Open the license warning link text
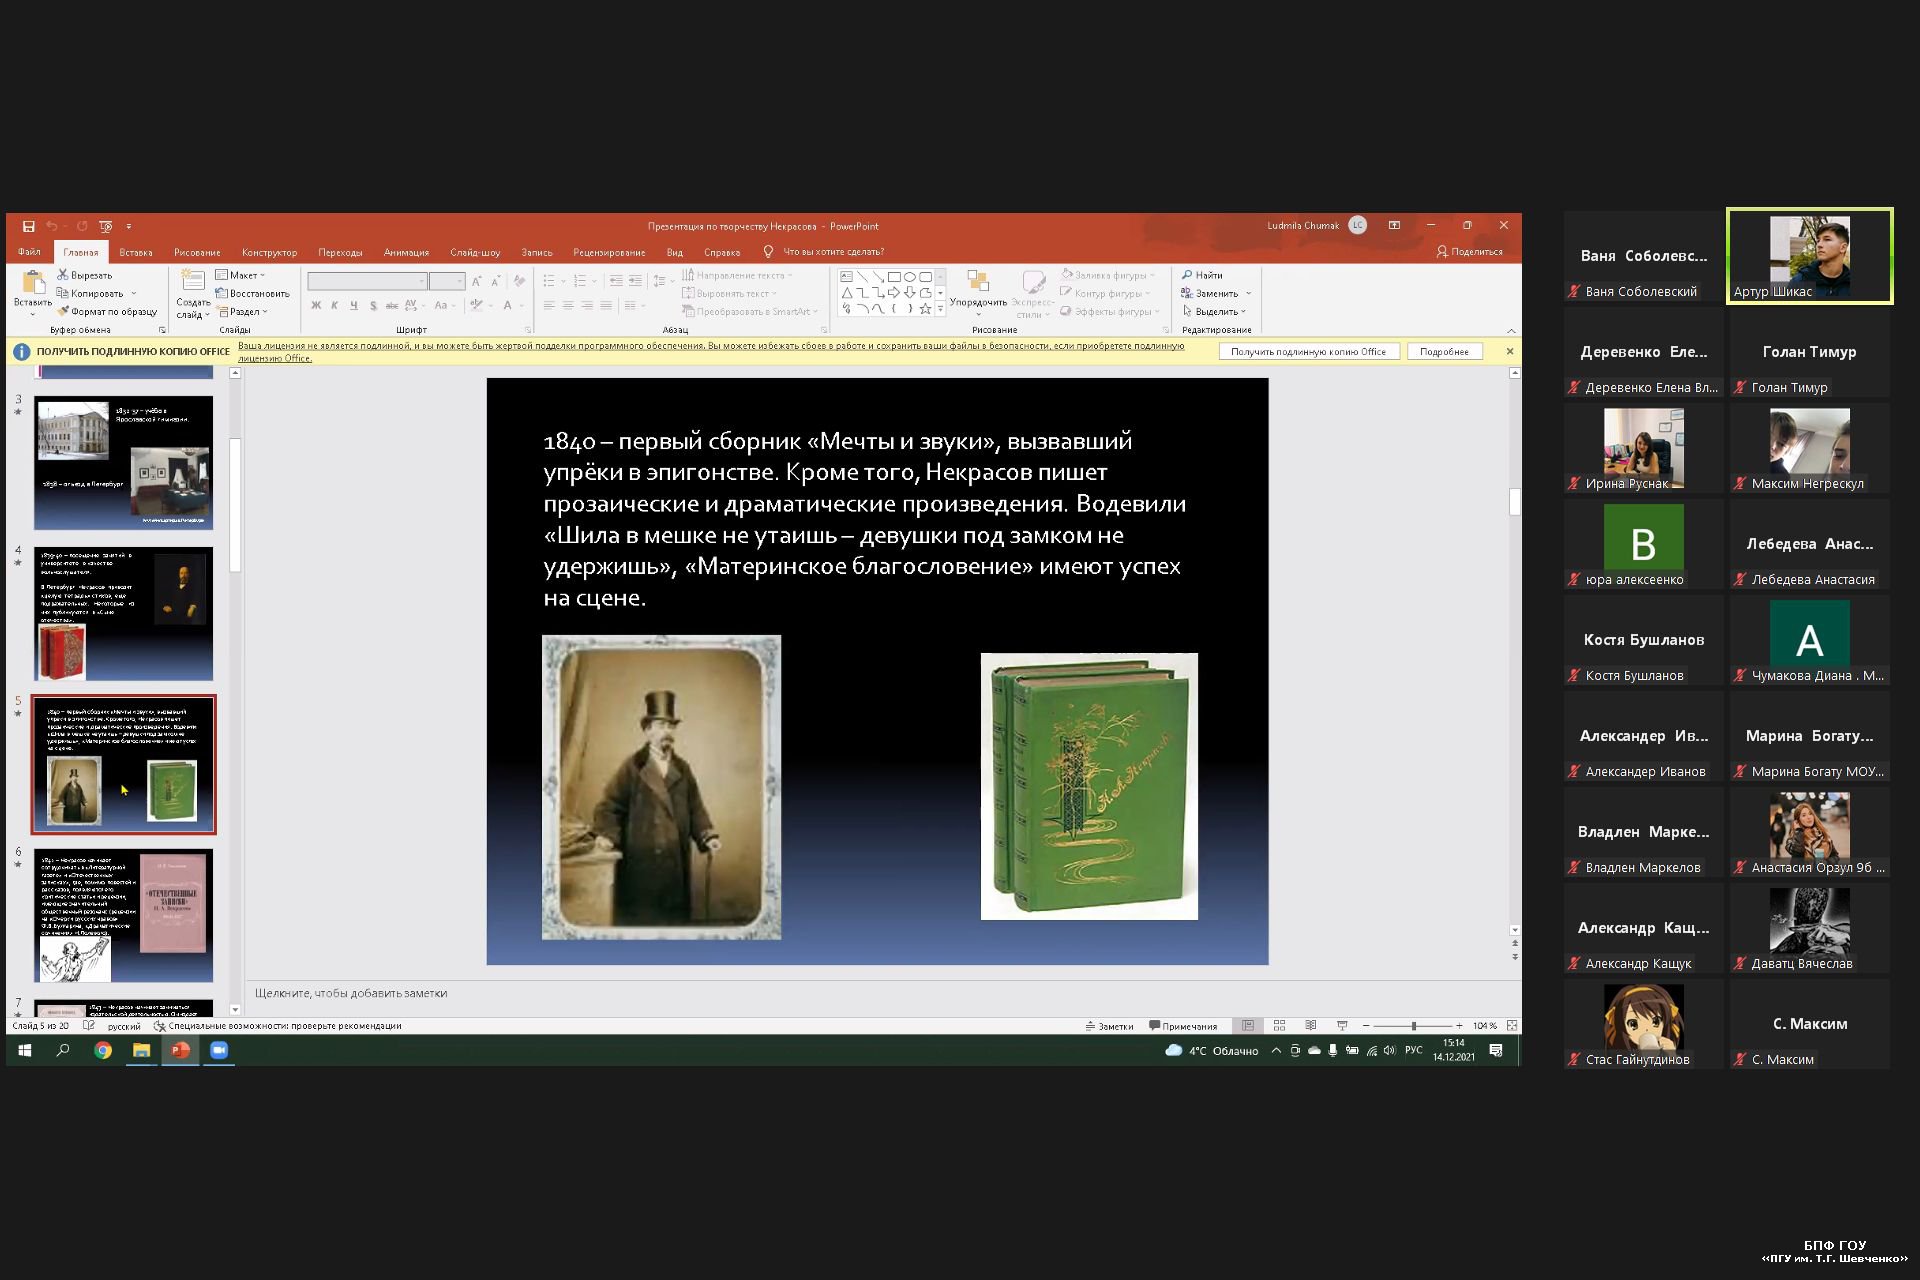The height and width of the screenshot is (1280, 1920). (x=711, y=351)
